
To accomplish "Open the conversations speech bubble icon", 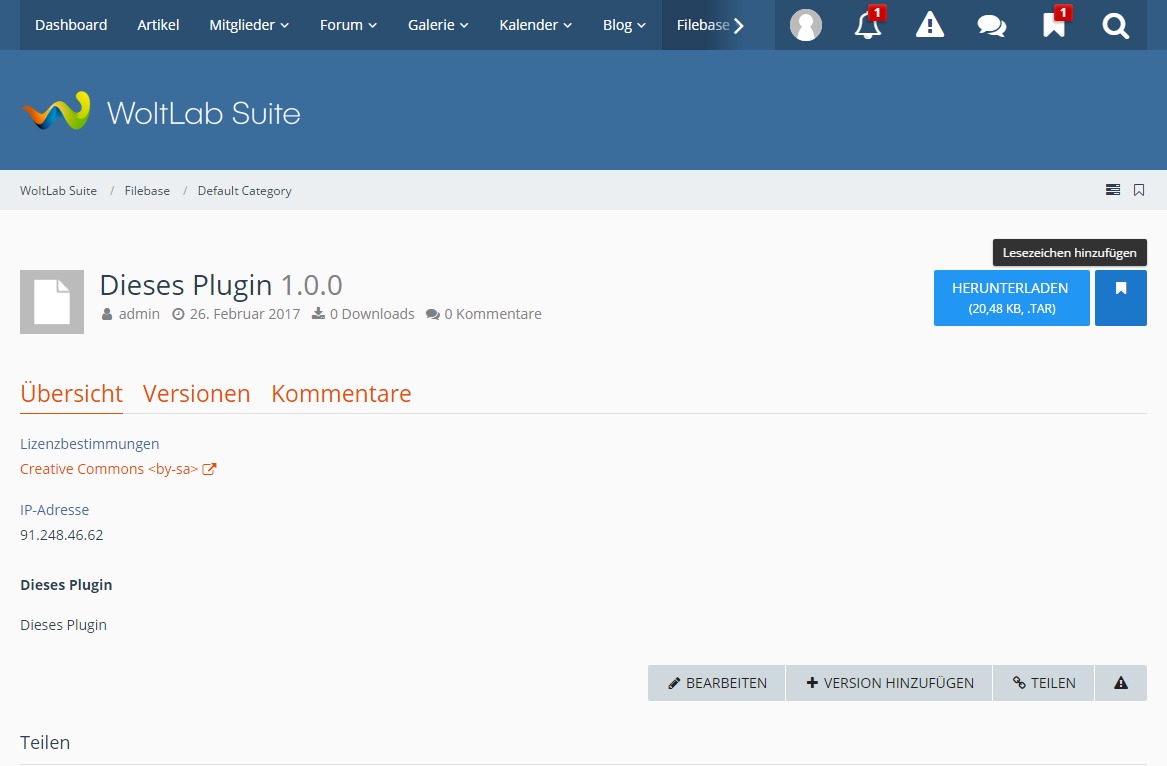I will tap(992, 25).
